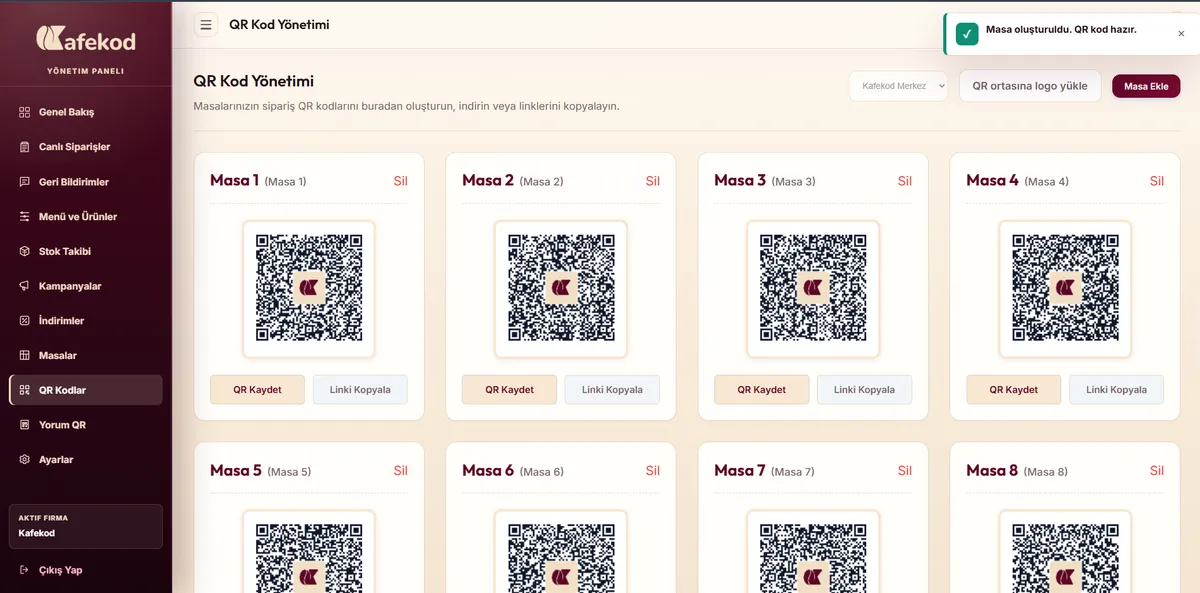Click the Masa Ekle button

1146,86
